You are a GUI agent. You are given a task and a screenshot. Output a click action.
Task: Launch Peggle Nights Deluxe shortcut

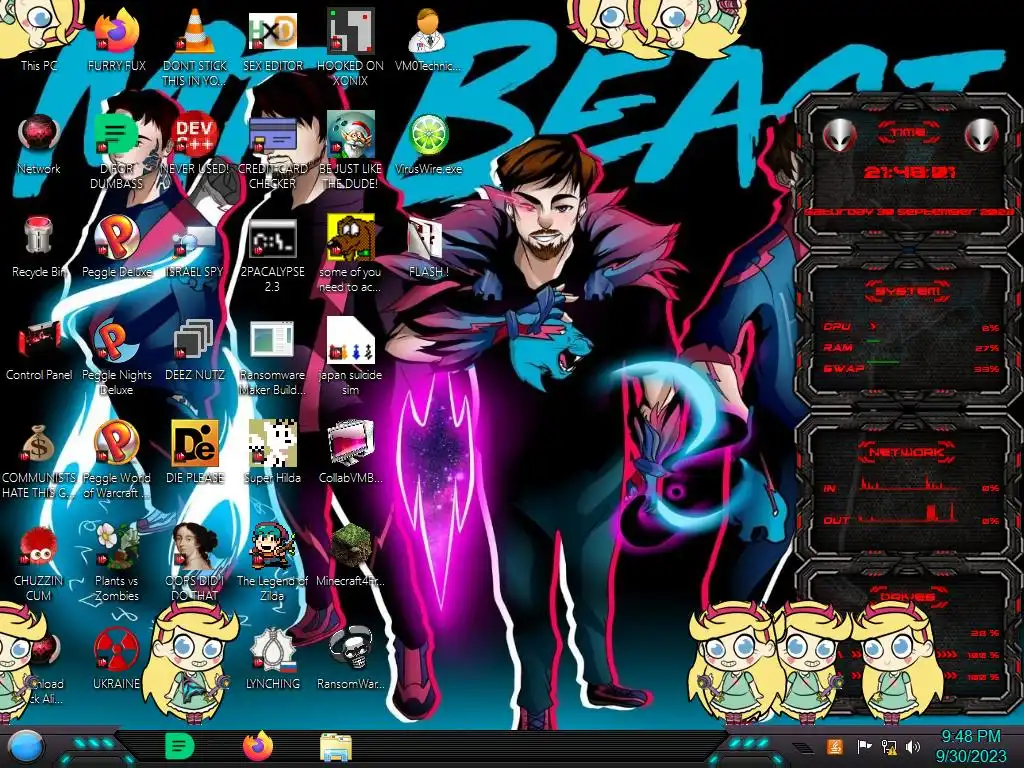click(116, 357)
